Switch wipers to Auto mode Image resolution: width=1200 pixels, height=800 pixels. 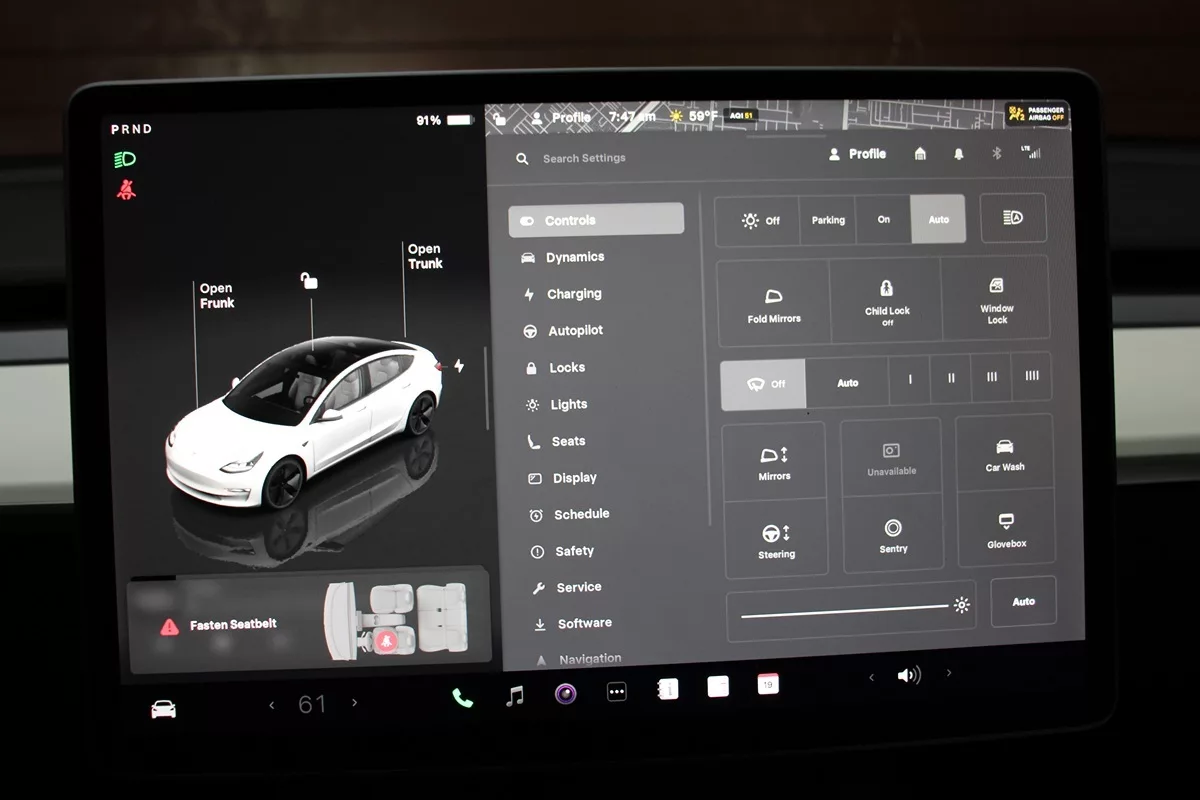pyautogui.click(x=847, y=383)
